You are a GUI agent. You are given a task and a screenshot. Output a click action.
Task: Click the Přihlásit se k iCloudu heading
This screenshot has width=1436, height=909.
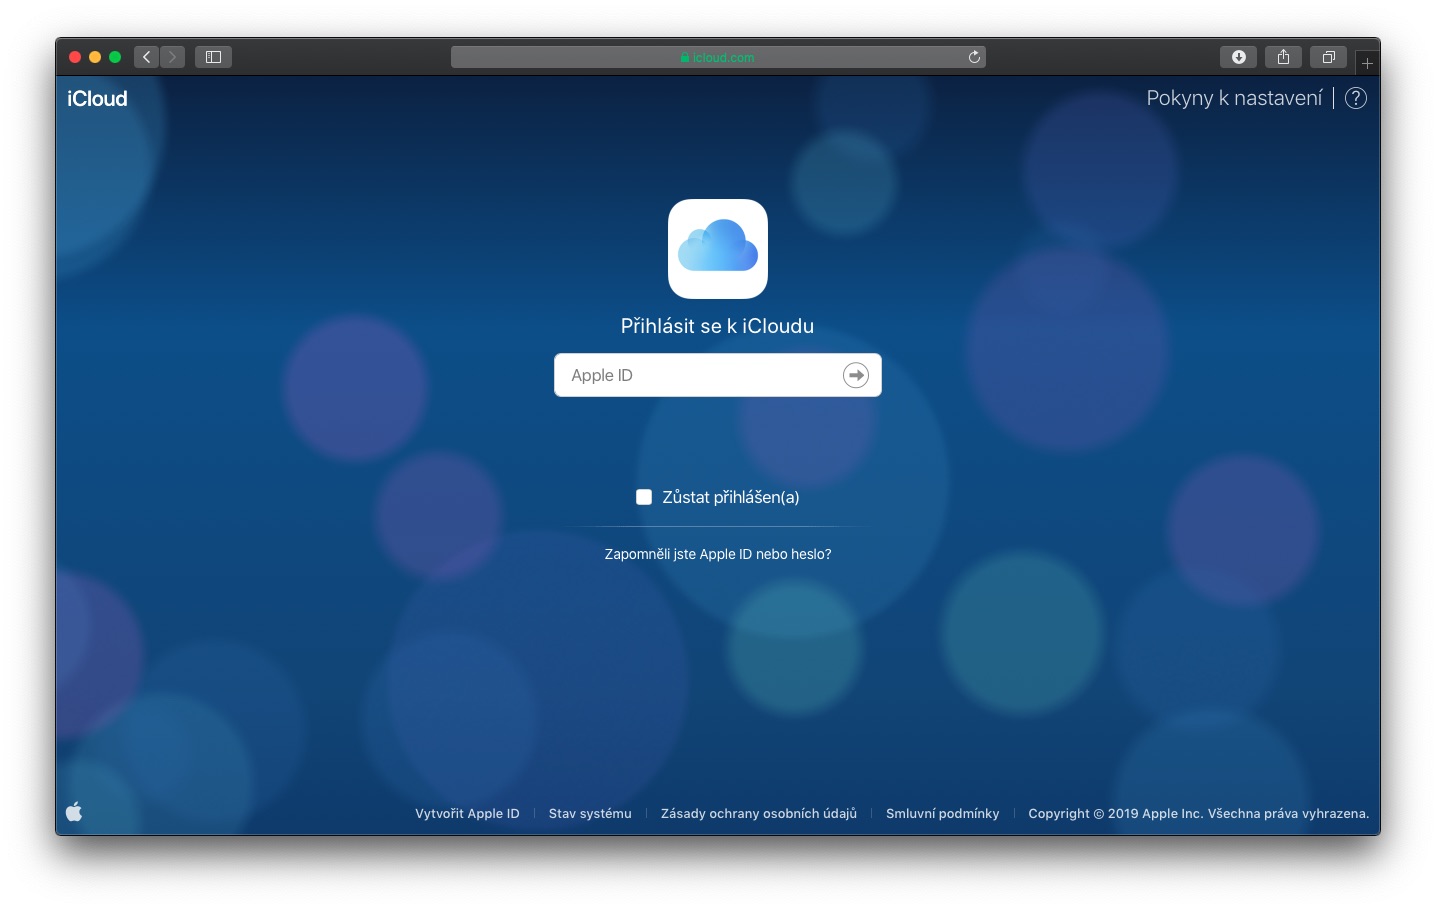[718, 326]
